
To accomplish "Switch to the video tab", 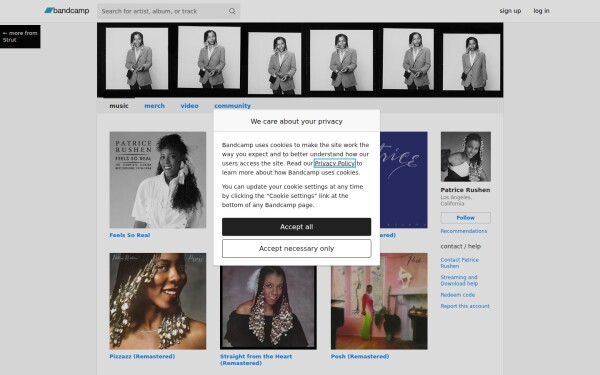I will click(x=189, y=106).
